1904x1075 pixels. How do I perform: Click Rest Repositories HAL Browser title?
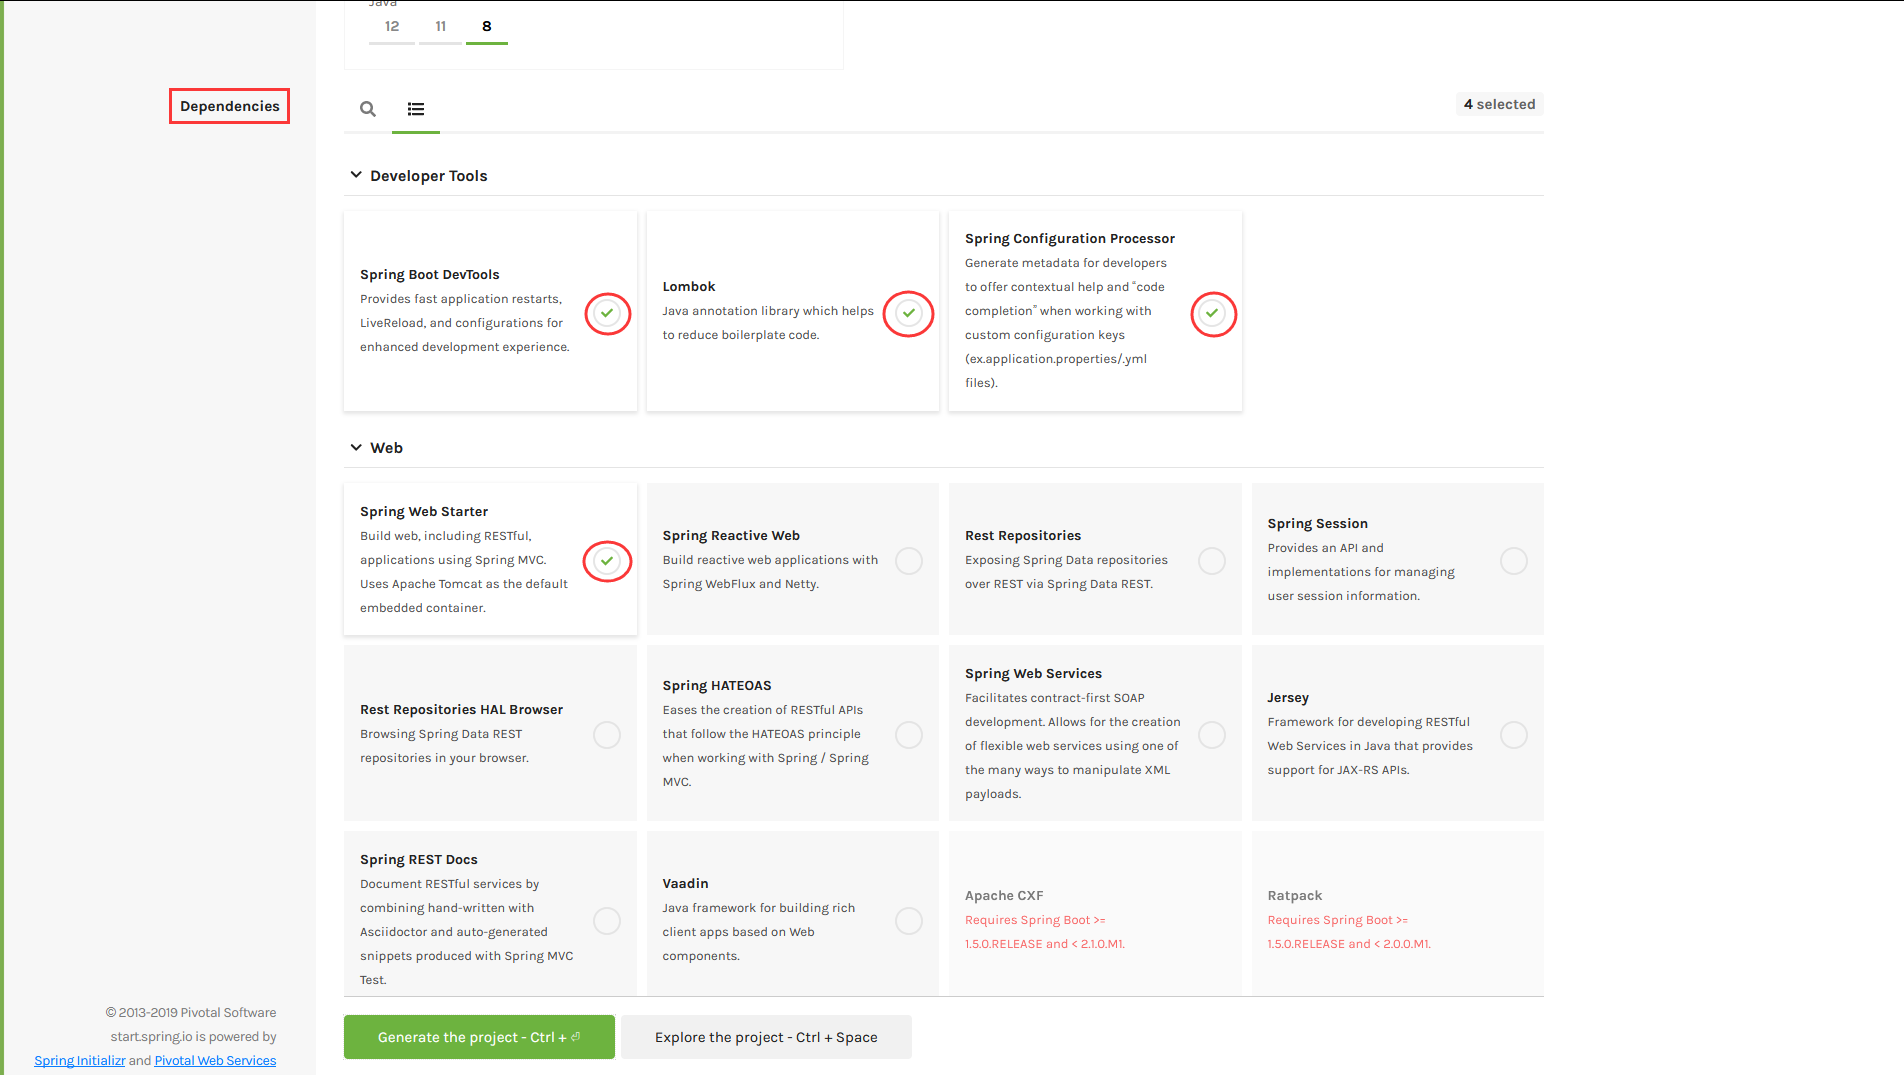tap(461, 709)
